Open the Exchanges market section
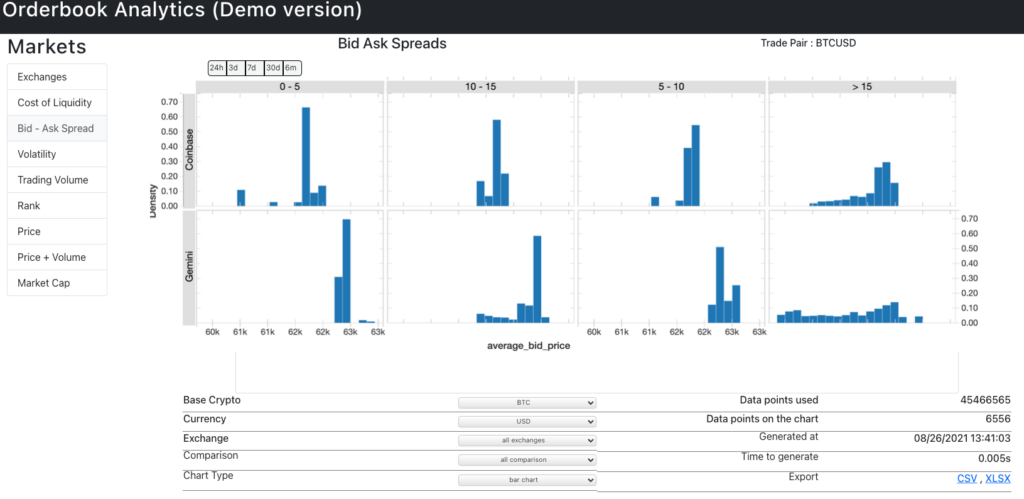The height and width of the screenshot is (499, 1024). point(57,77)
